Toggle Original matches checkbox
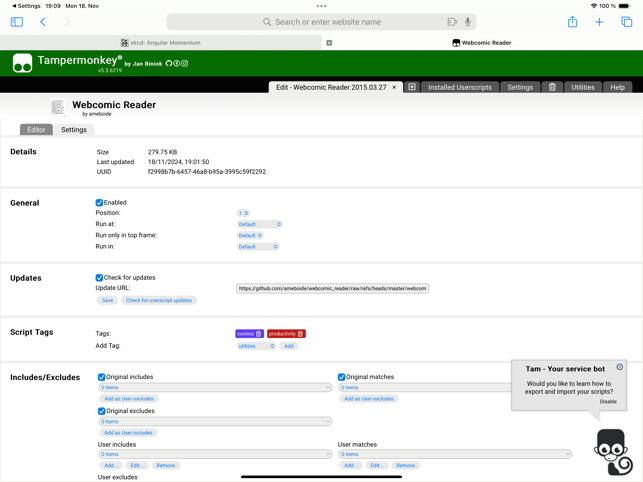Image resolution: width=643 pixels, height=482 pixels. coord(341,377)
